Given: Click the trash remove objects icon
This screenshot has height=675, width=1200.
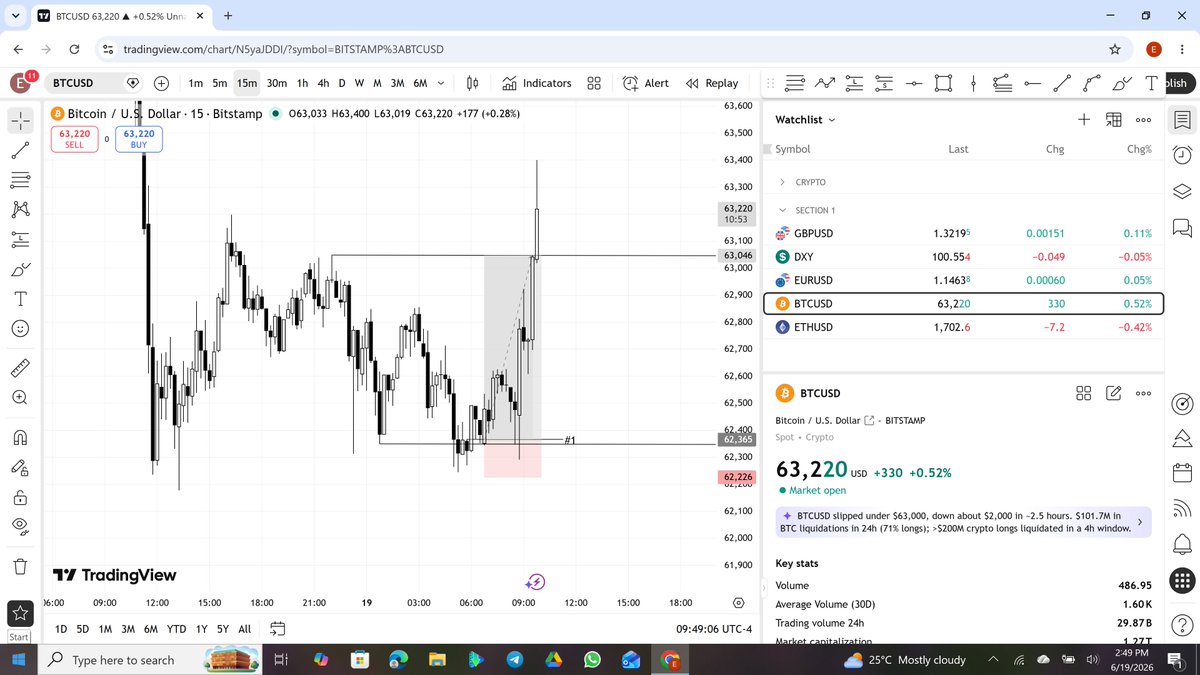Looking at the screenshot, I should coord(21,566).
